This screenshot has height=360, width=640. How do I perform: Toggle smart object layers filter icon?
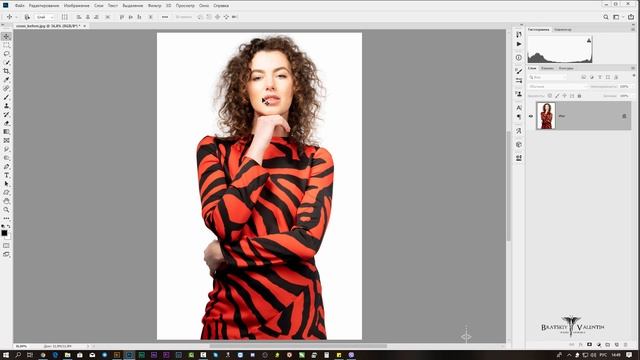(x=616, y=77)
